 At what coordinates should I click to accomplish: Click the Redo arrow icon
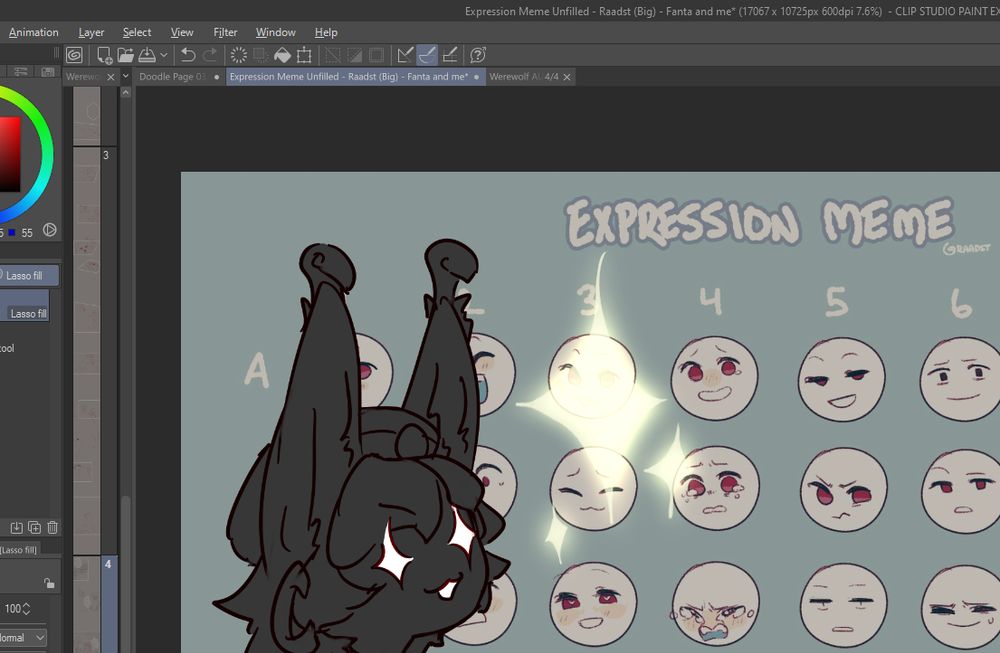210,54
